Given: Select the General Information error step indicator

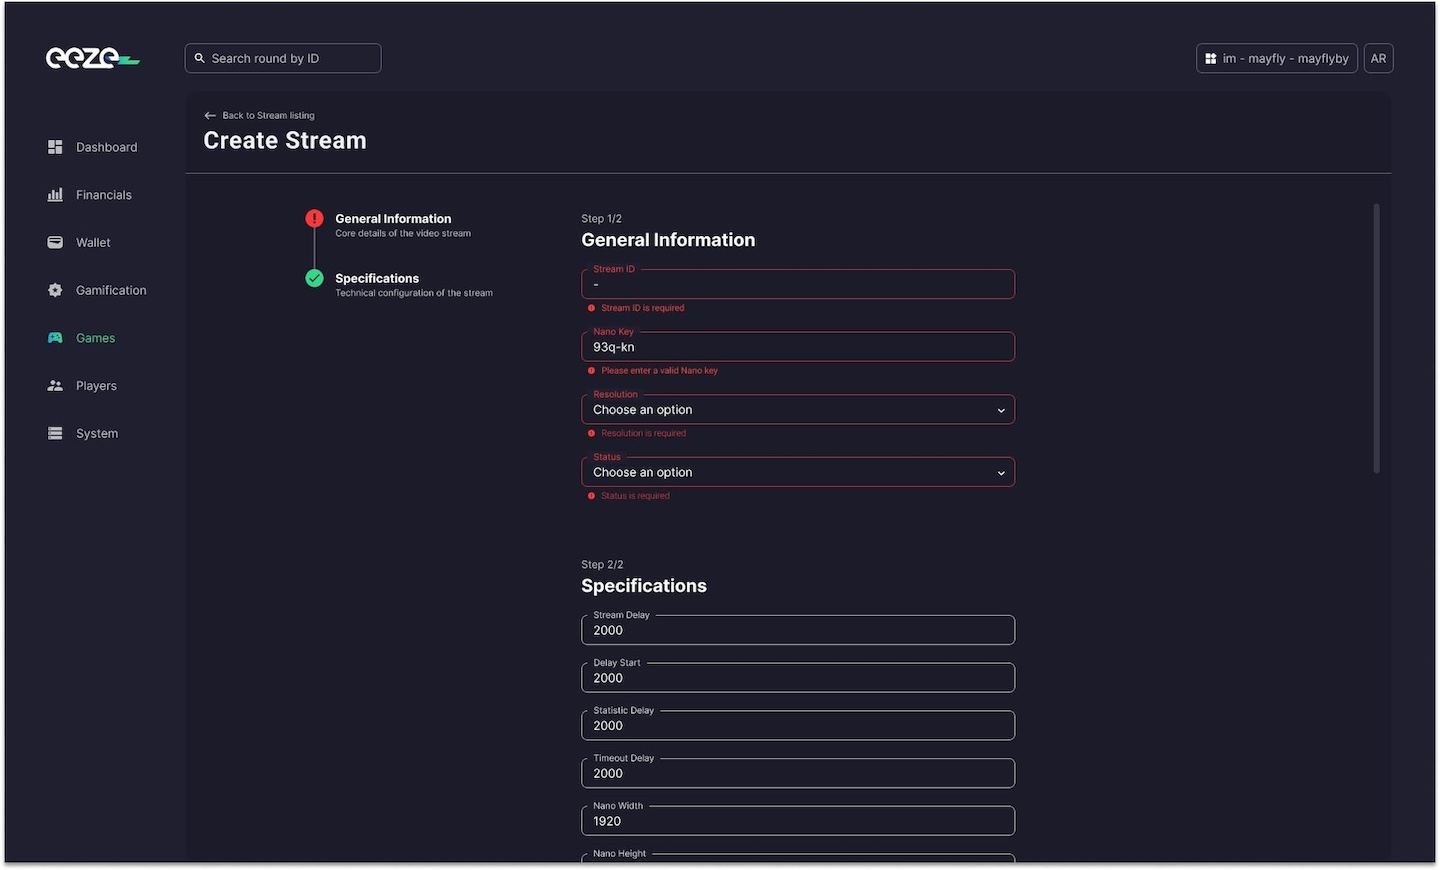Looking at the screenshot, I should [x=314, y=219].
